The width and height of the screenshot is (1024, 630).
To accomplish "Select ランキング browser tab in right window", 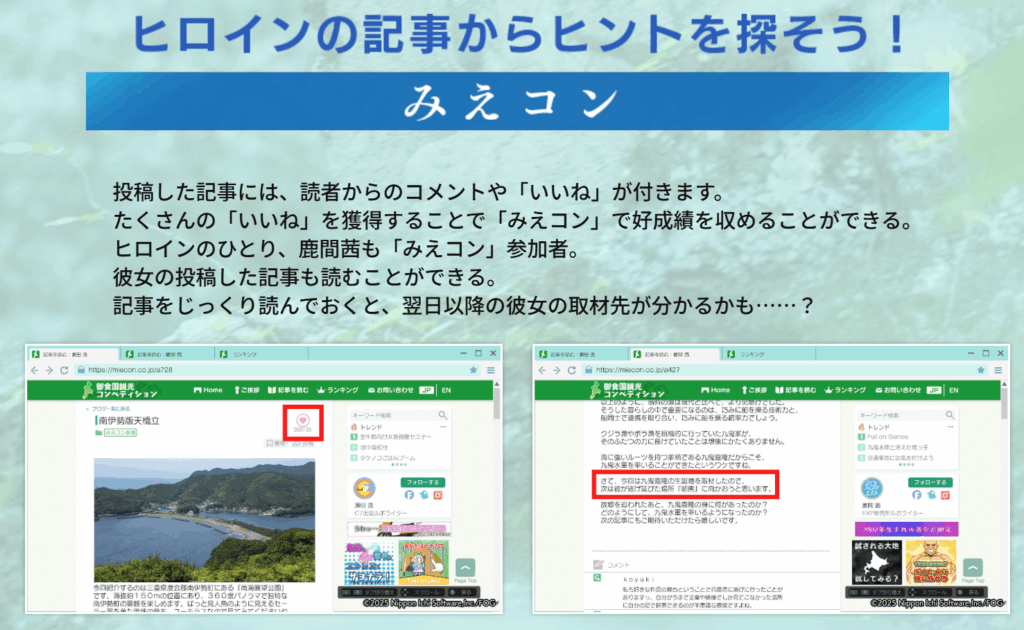I will 770,354.
